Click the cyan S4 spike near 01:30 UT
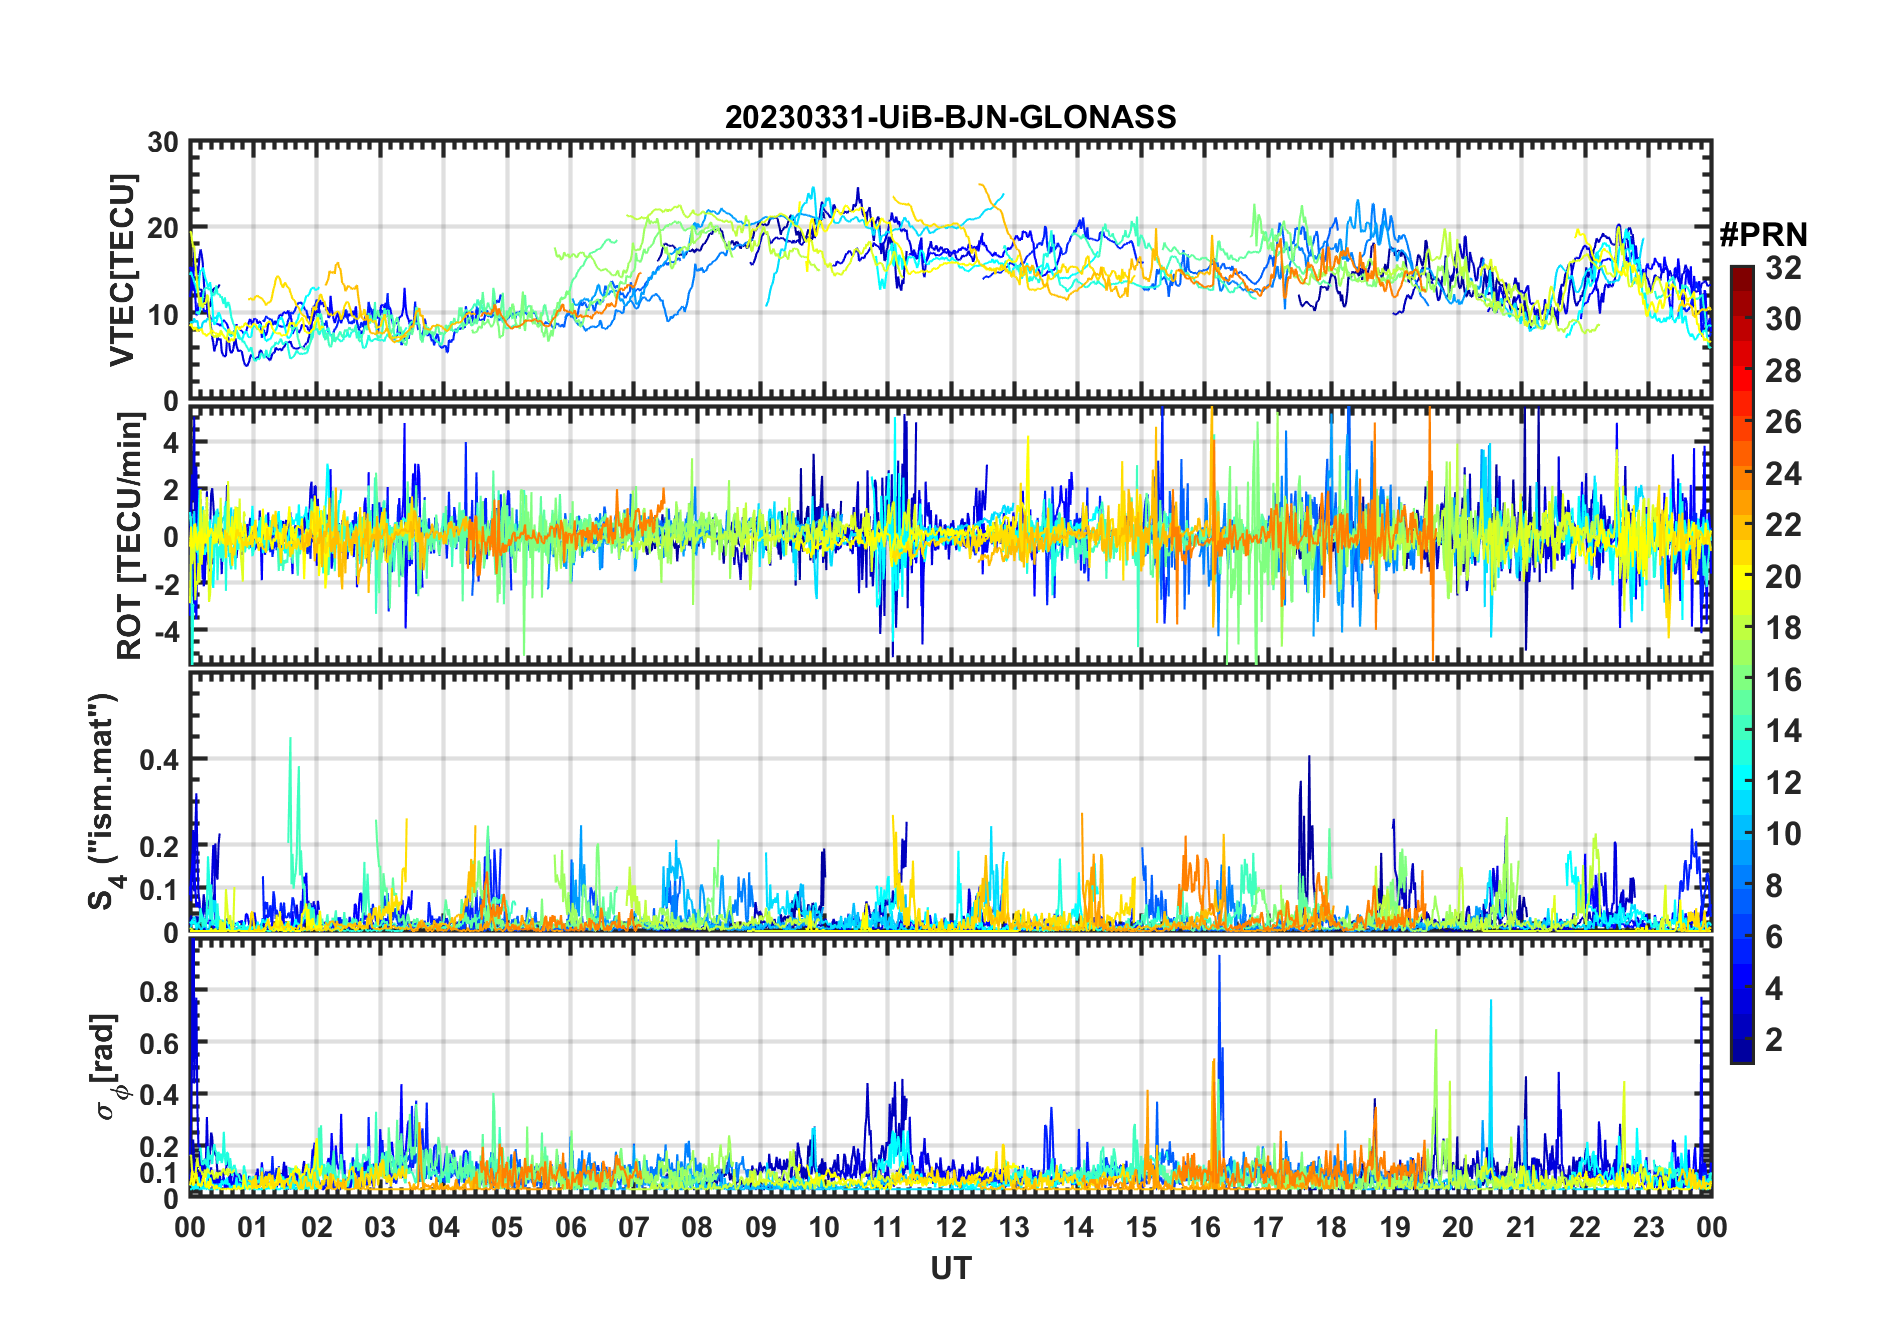Screen dimensions: 1902x1330 [292, 810]
